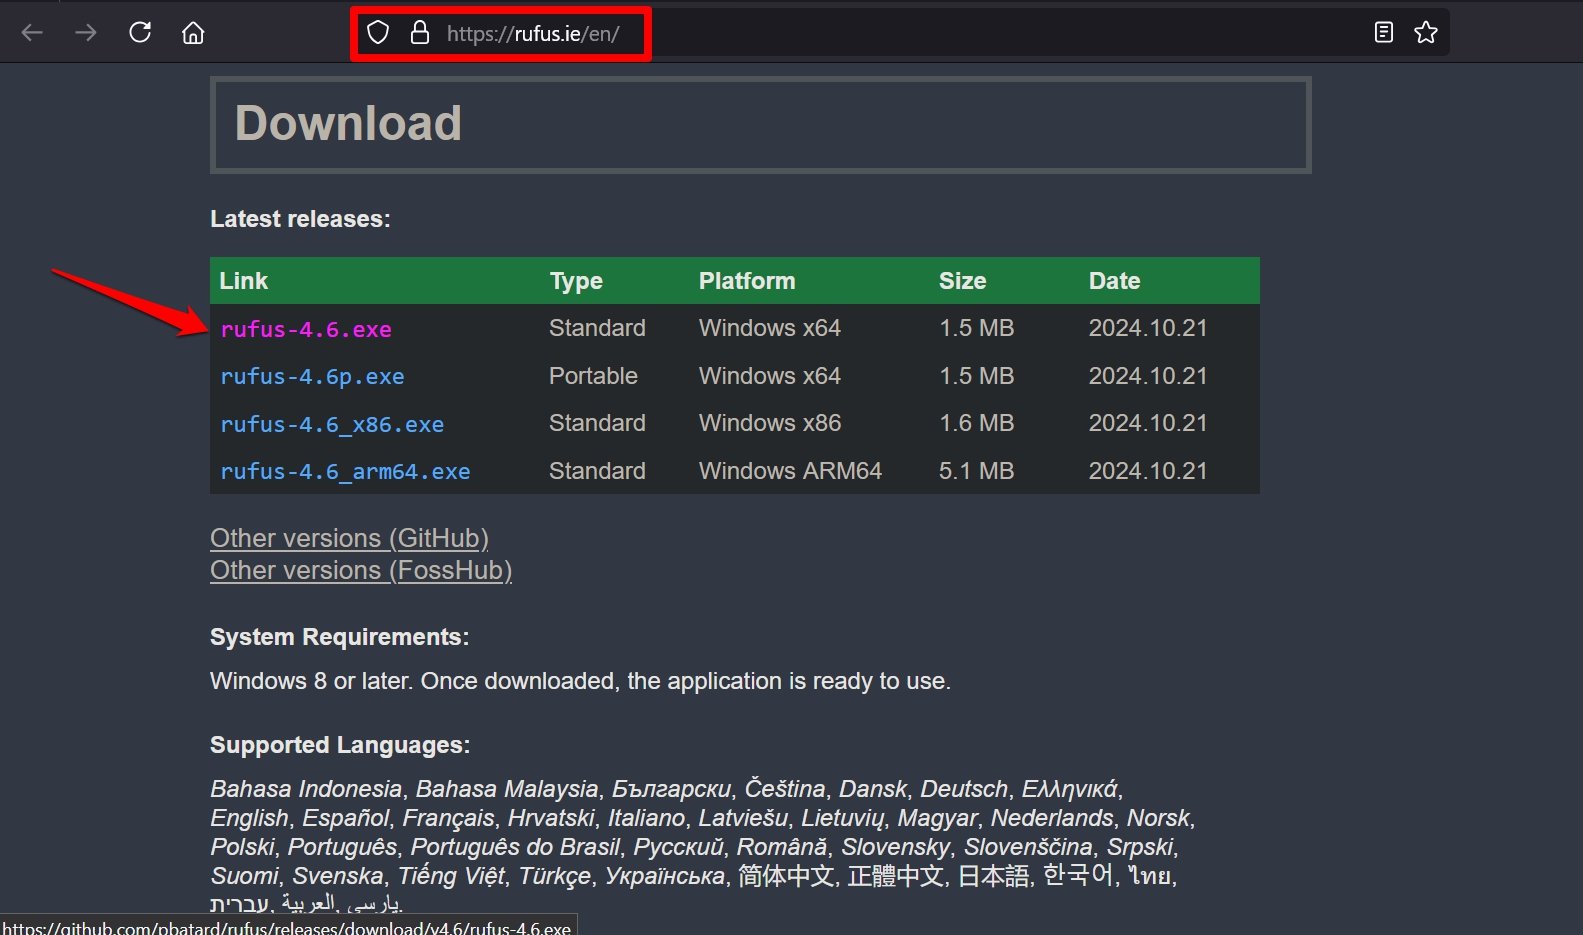Bookmark this page with the star
The height and width of the screenshot is (935, 1583).
(x=1426, y=33)
